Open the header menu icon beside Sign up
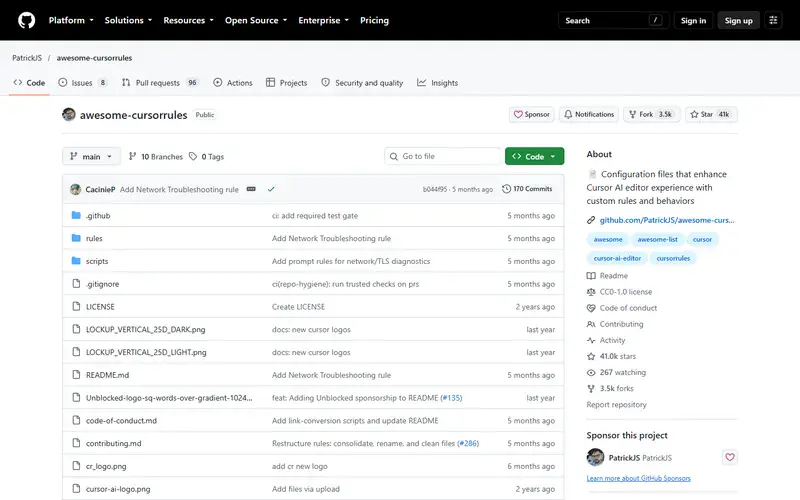Viewport: 800px width, 500px height. (x=773, y=20)
